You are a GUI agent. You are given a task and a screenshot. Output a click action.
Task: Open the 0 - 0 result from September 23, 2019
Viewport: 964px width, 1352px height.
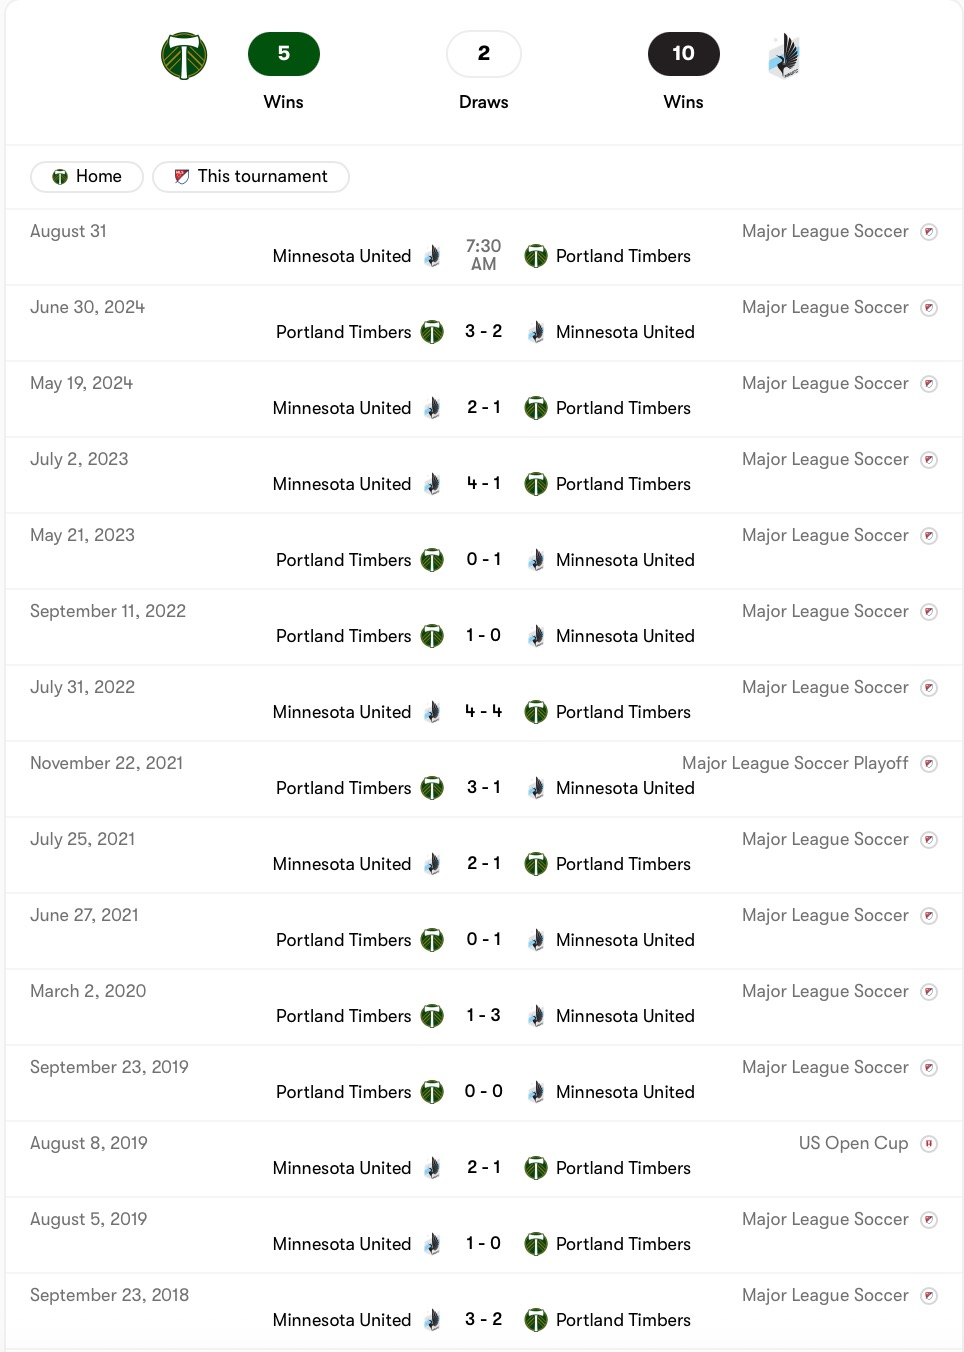pos(484,1091)
